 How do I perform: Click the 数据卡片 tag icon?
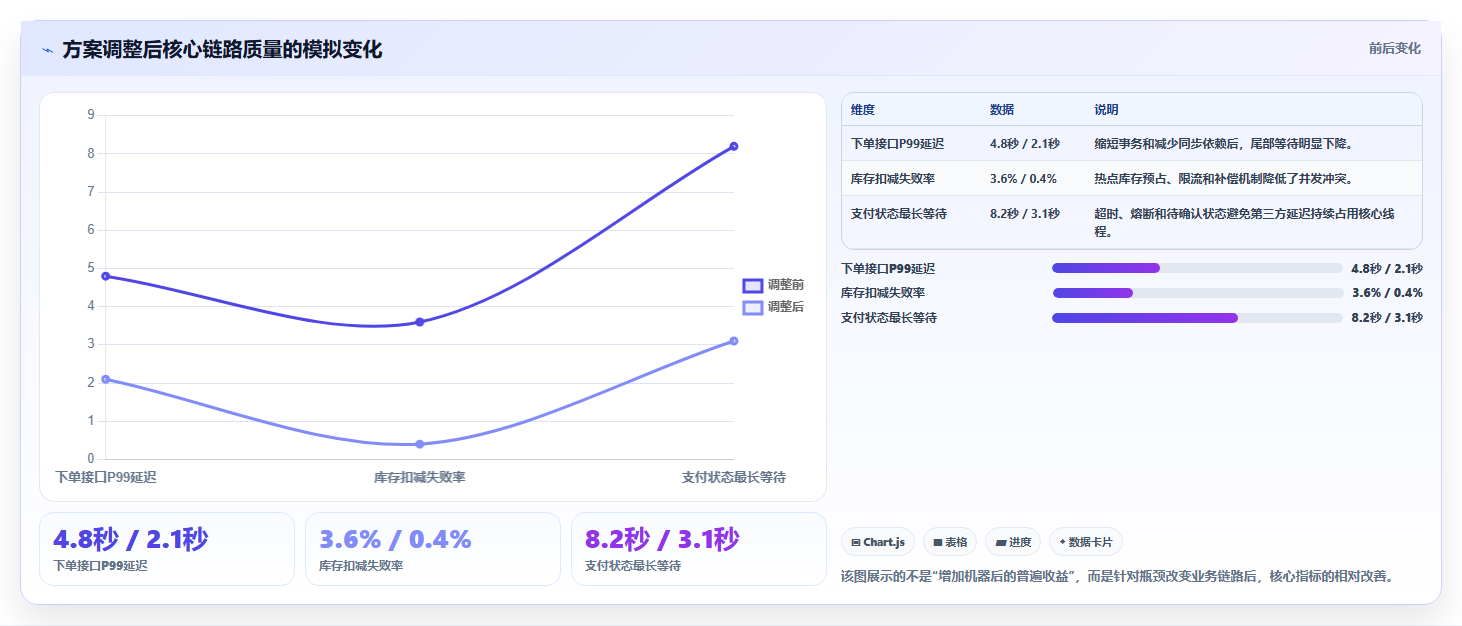tap(1063, 542)
